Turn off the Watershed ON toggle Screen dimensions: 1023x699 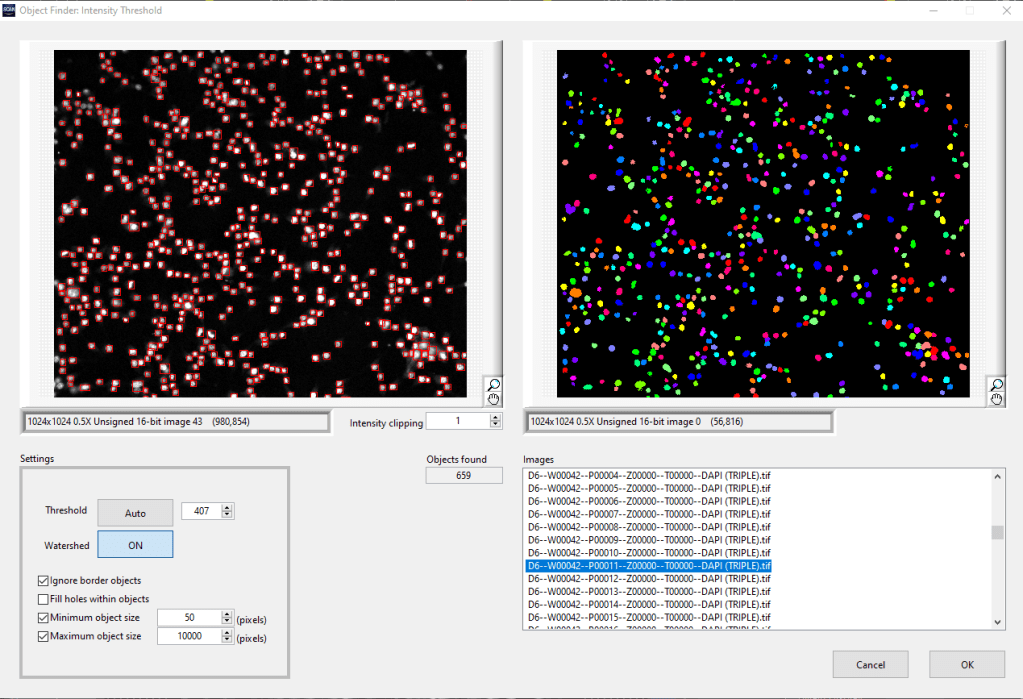tap(135, 545)
